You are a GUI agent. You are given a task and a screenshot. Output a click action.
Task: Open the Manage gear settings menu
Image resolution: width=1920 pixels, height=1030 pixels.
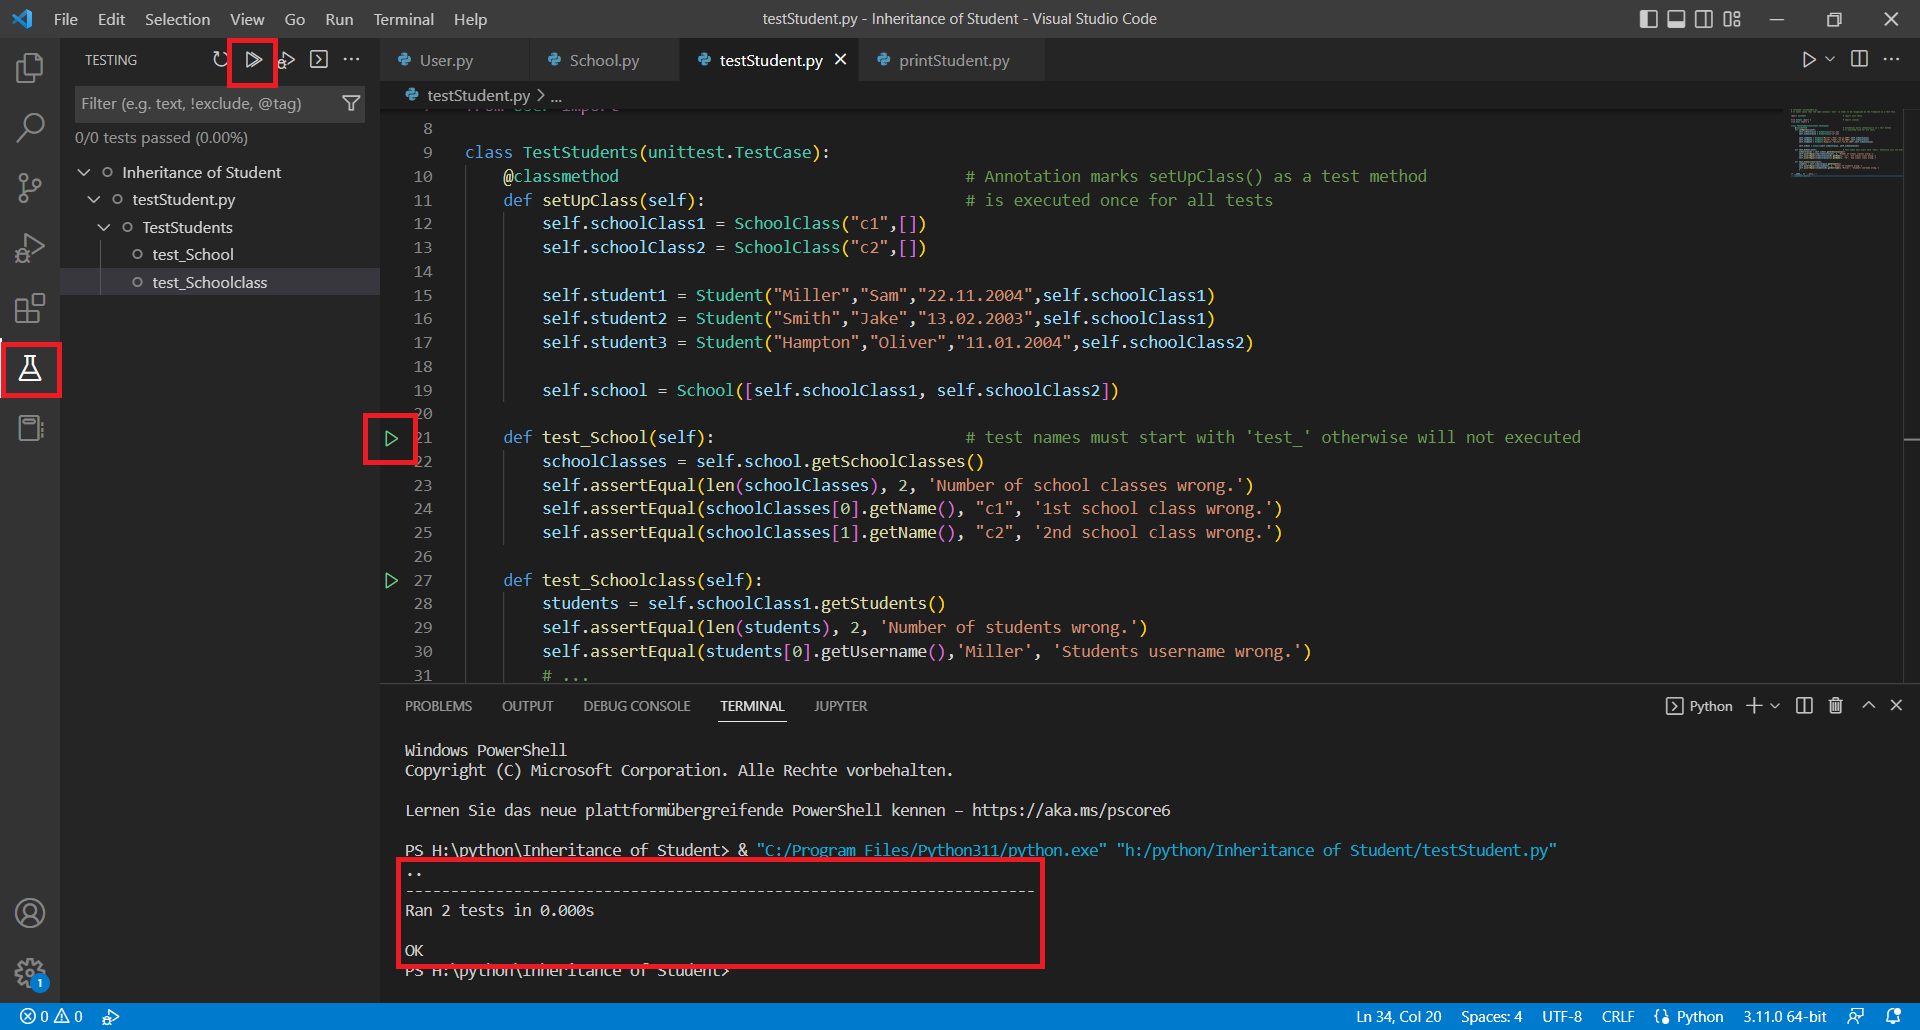[x=30, y=972]
